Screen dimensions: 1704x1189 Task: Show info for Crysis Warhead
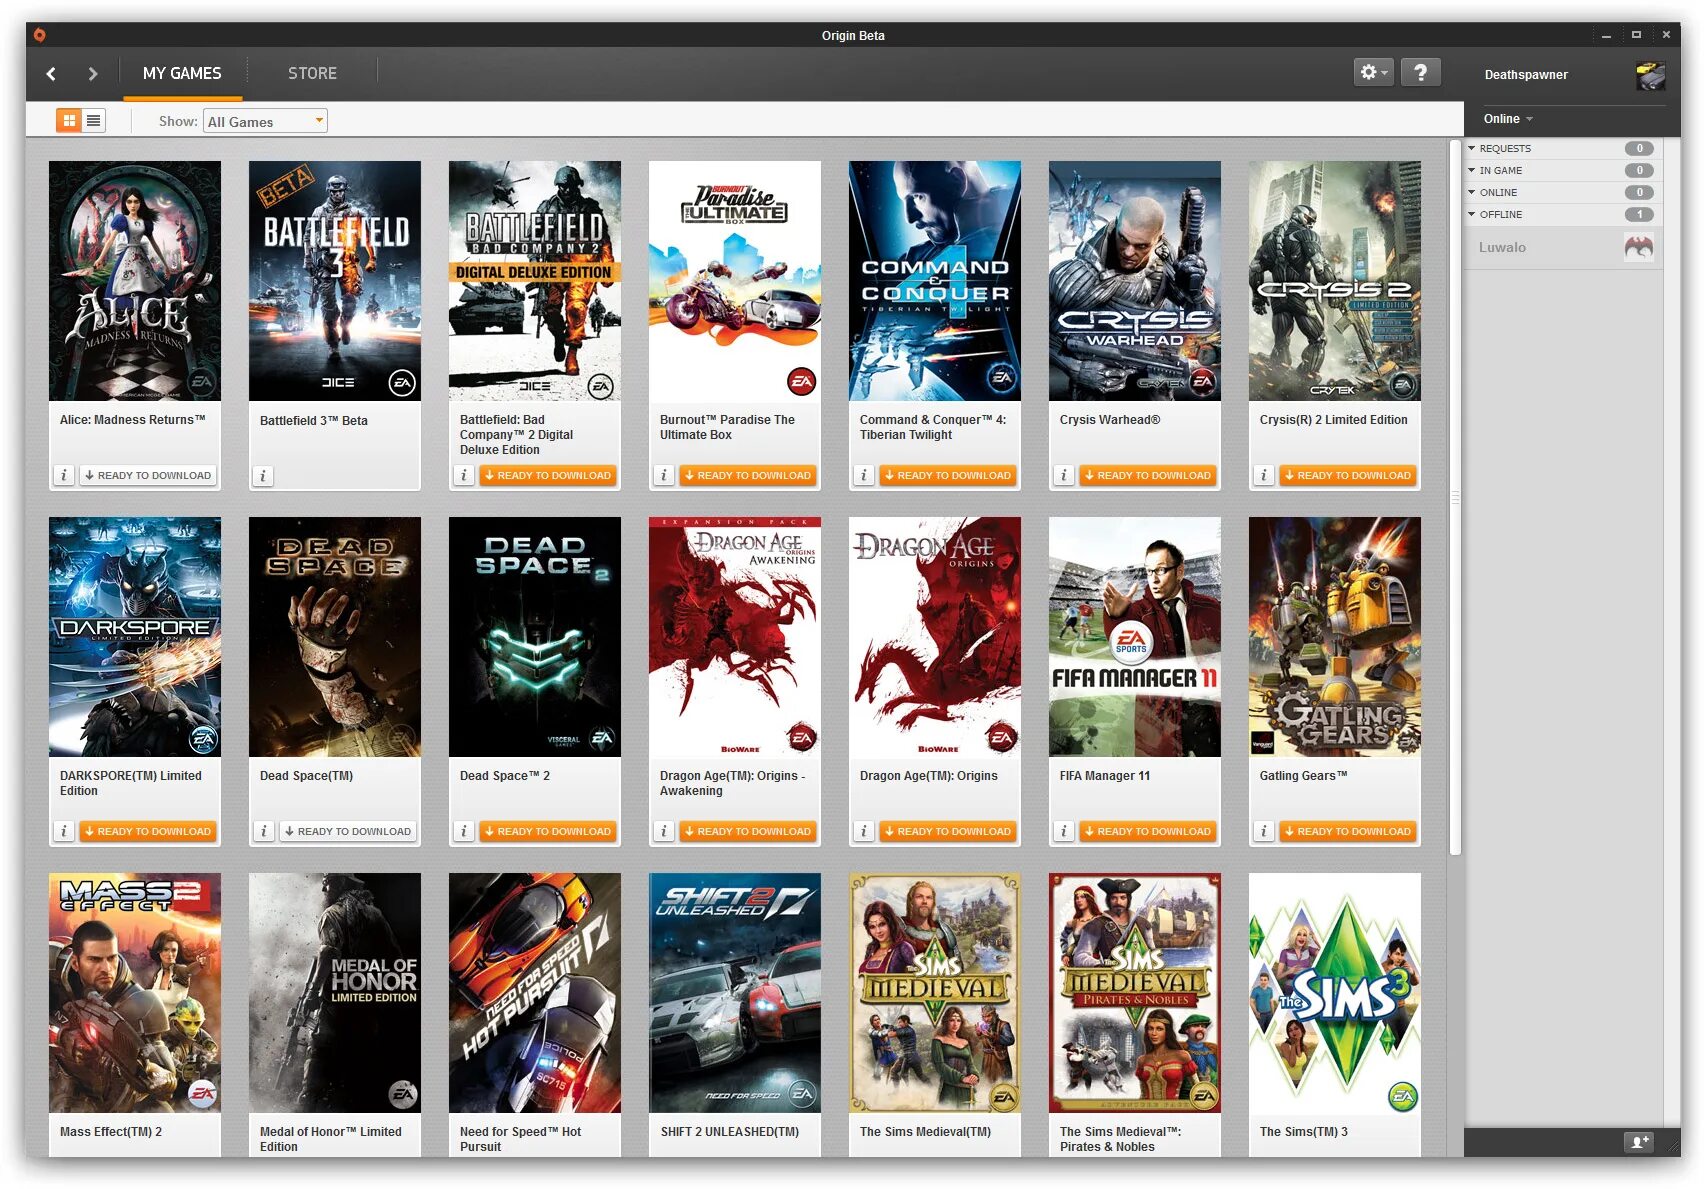1064,476
